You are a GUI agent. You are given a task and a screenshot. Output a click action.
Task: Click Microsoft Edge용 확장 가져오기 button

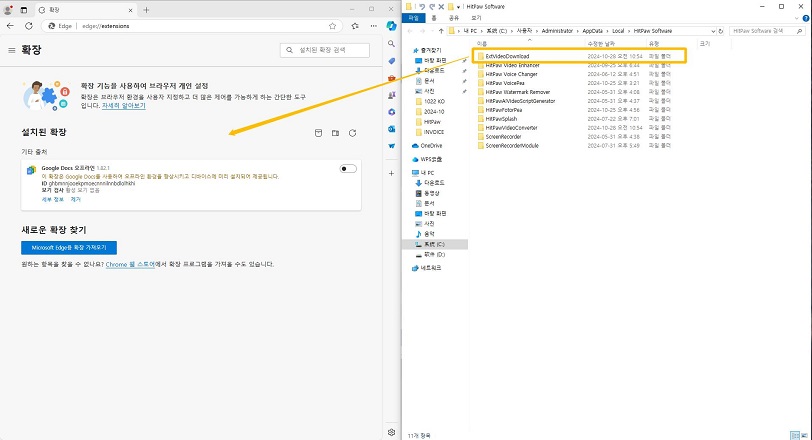pos(69,247)
